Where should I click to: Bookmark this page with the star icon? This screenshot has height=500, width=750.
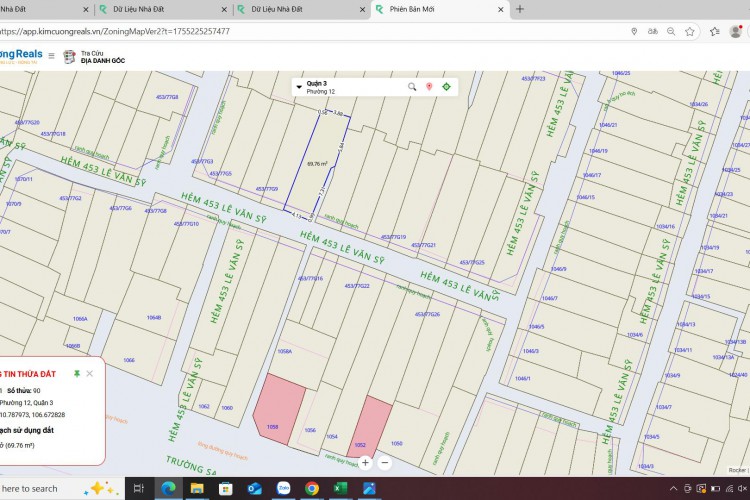tap(690, 31)
